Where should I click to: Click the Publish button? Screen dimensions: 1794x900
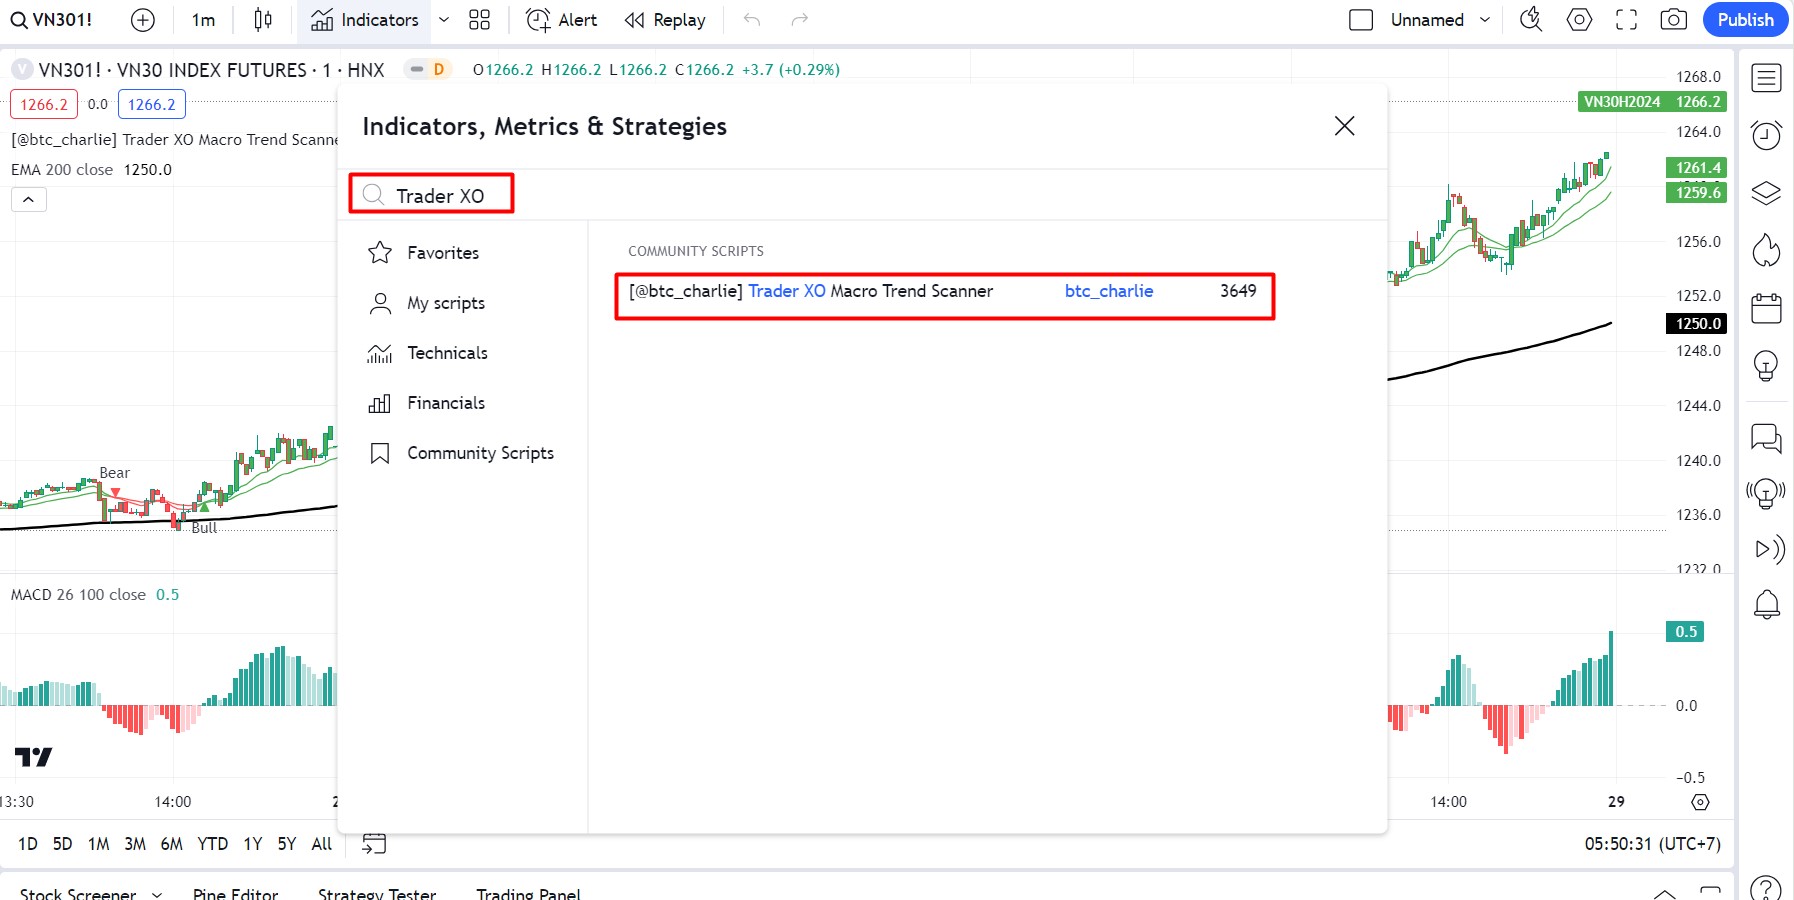[x=1745, y=20]
